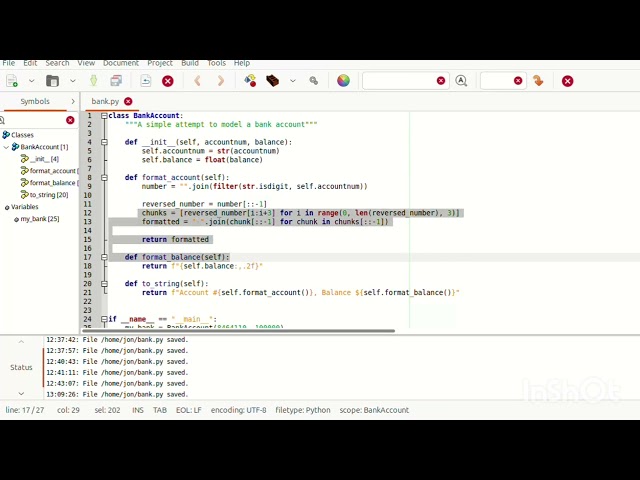Open the Tools menu

[x=216, y=63]
